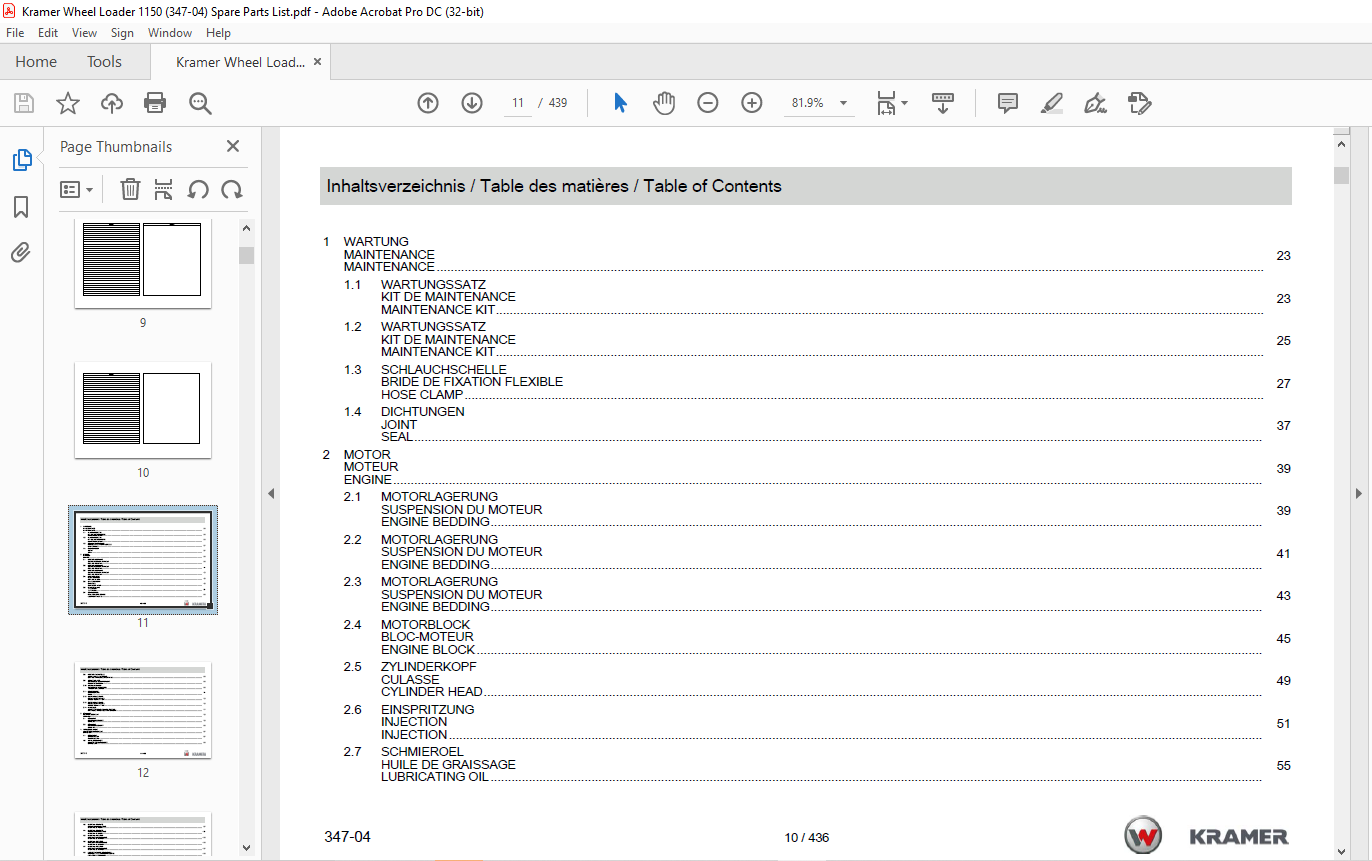Click the 2.7 SCHMIEROEL contents entry
1372x861 pixels.
[x=817, y=764]
